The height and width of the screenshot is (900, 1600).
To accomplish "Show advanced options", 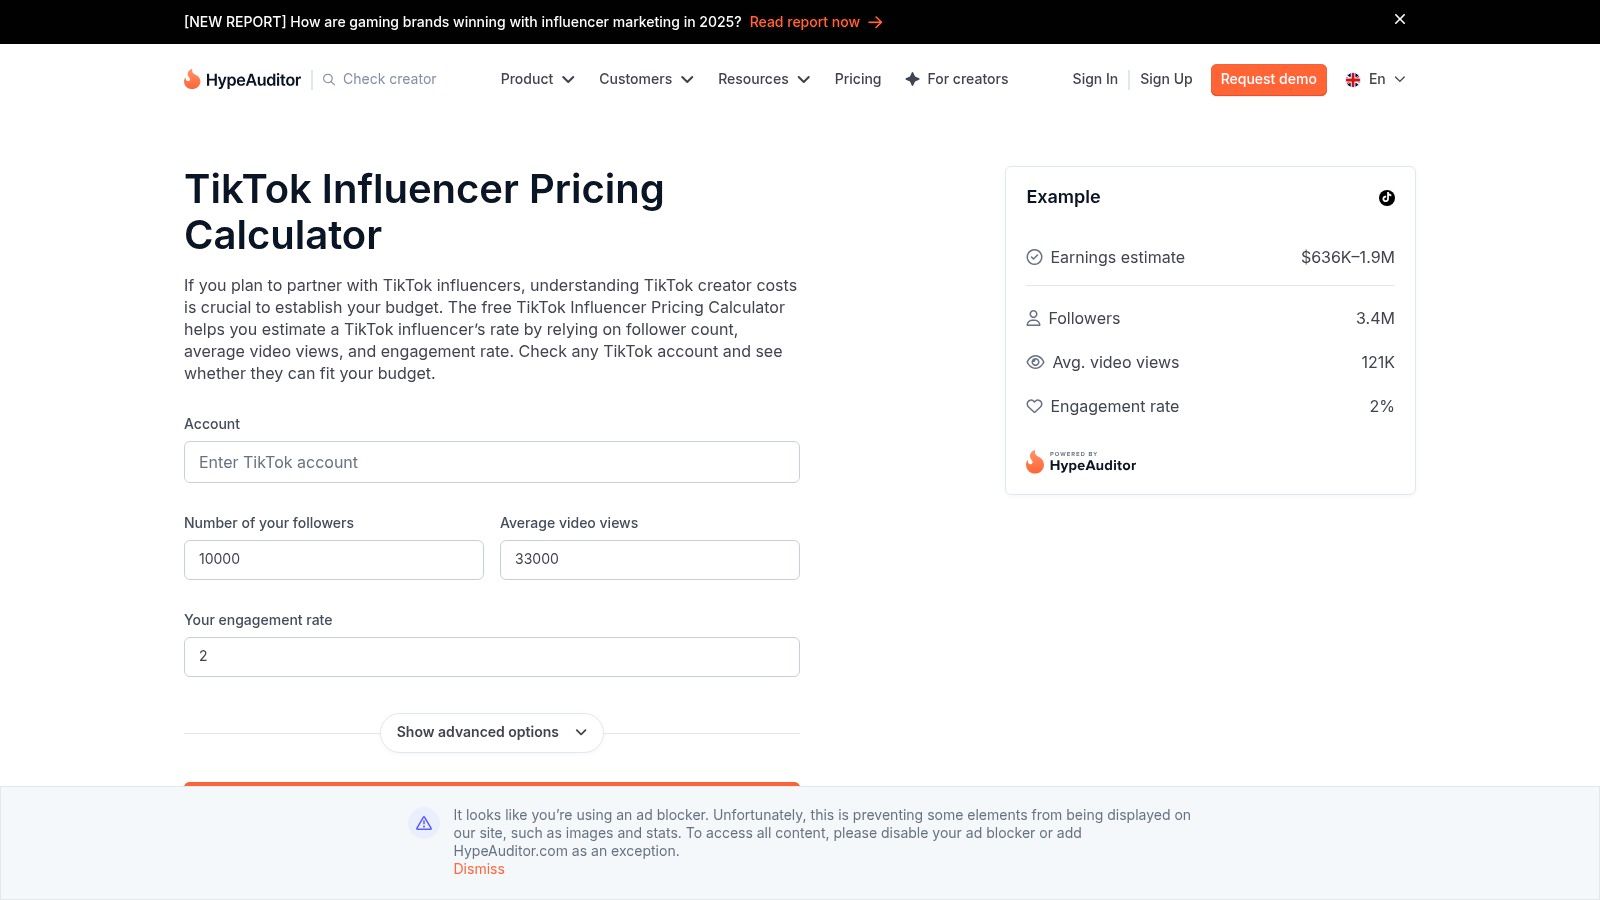I will coord(491,732).
